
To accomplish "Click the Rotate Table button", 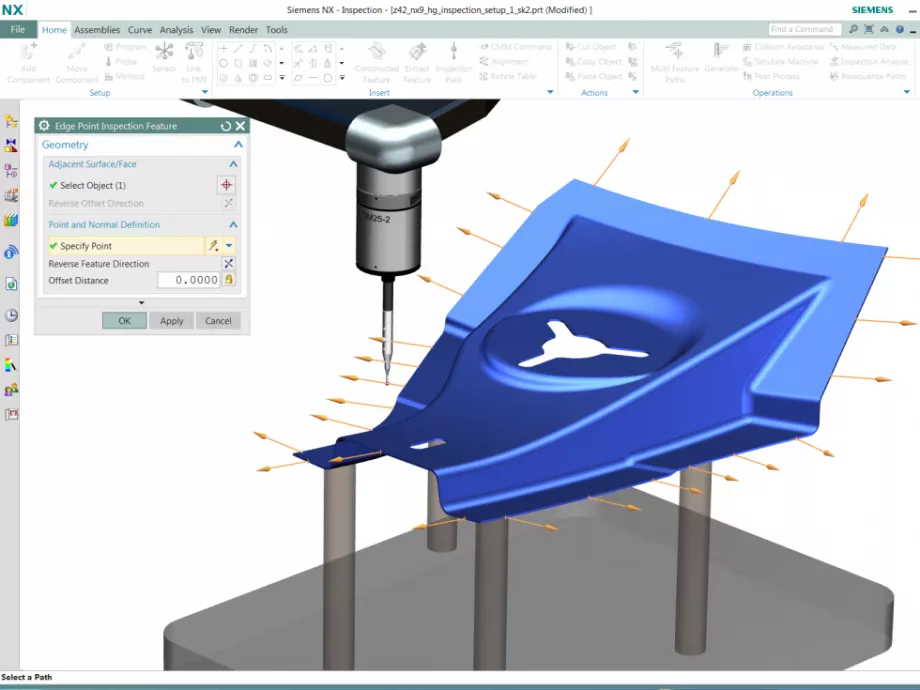I will point(508,76).
